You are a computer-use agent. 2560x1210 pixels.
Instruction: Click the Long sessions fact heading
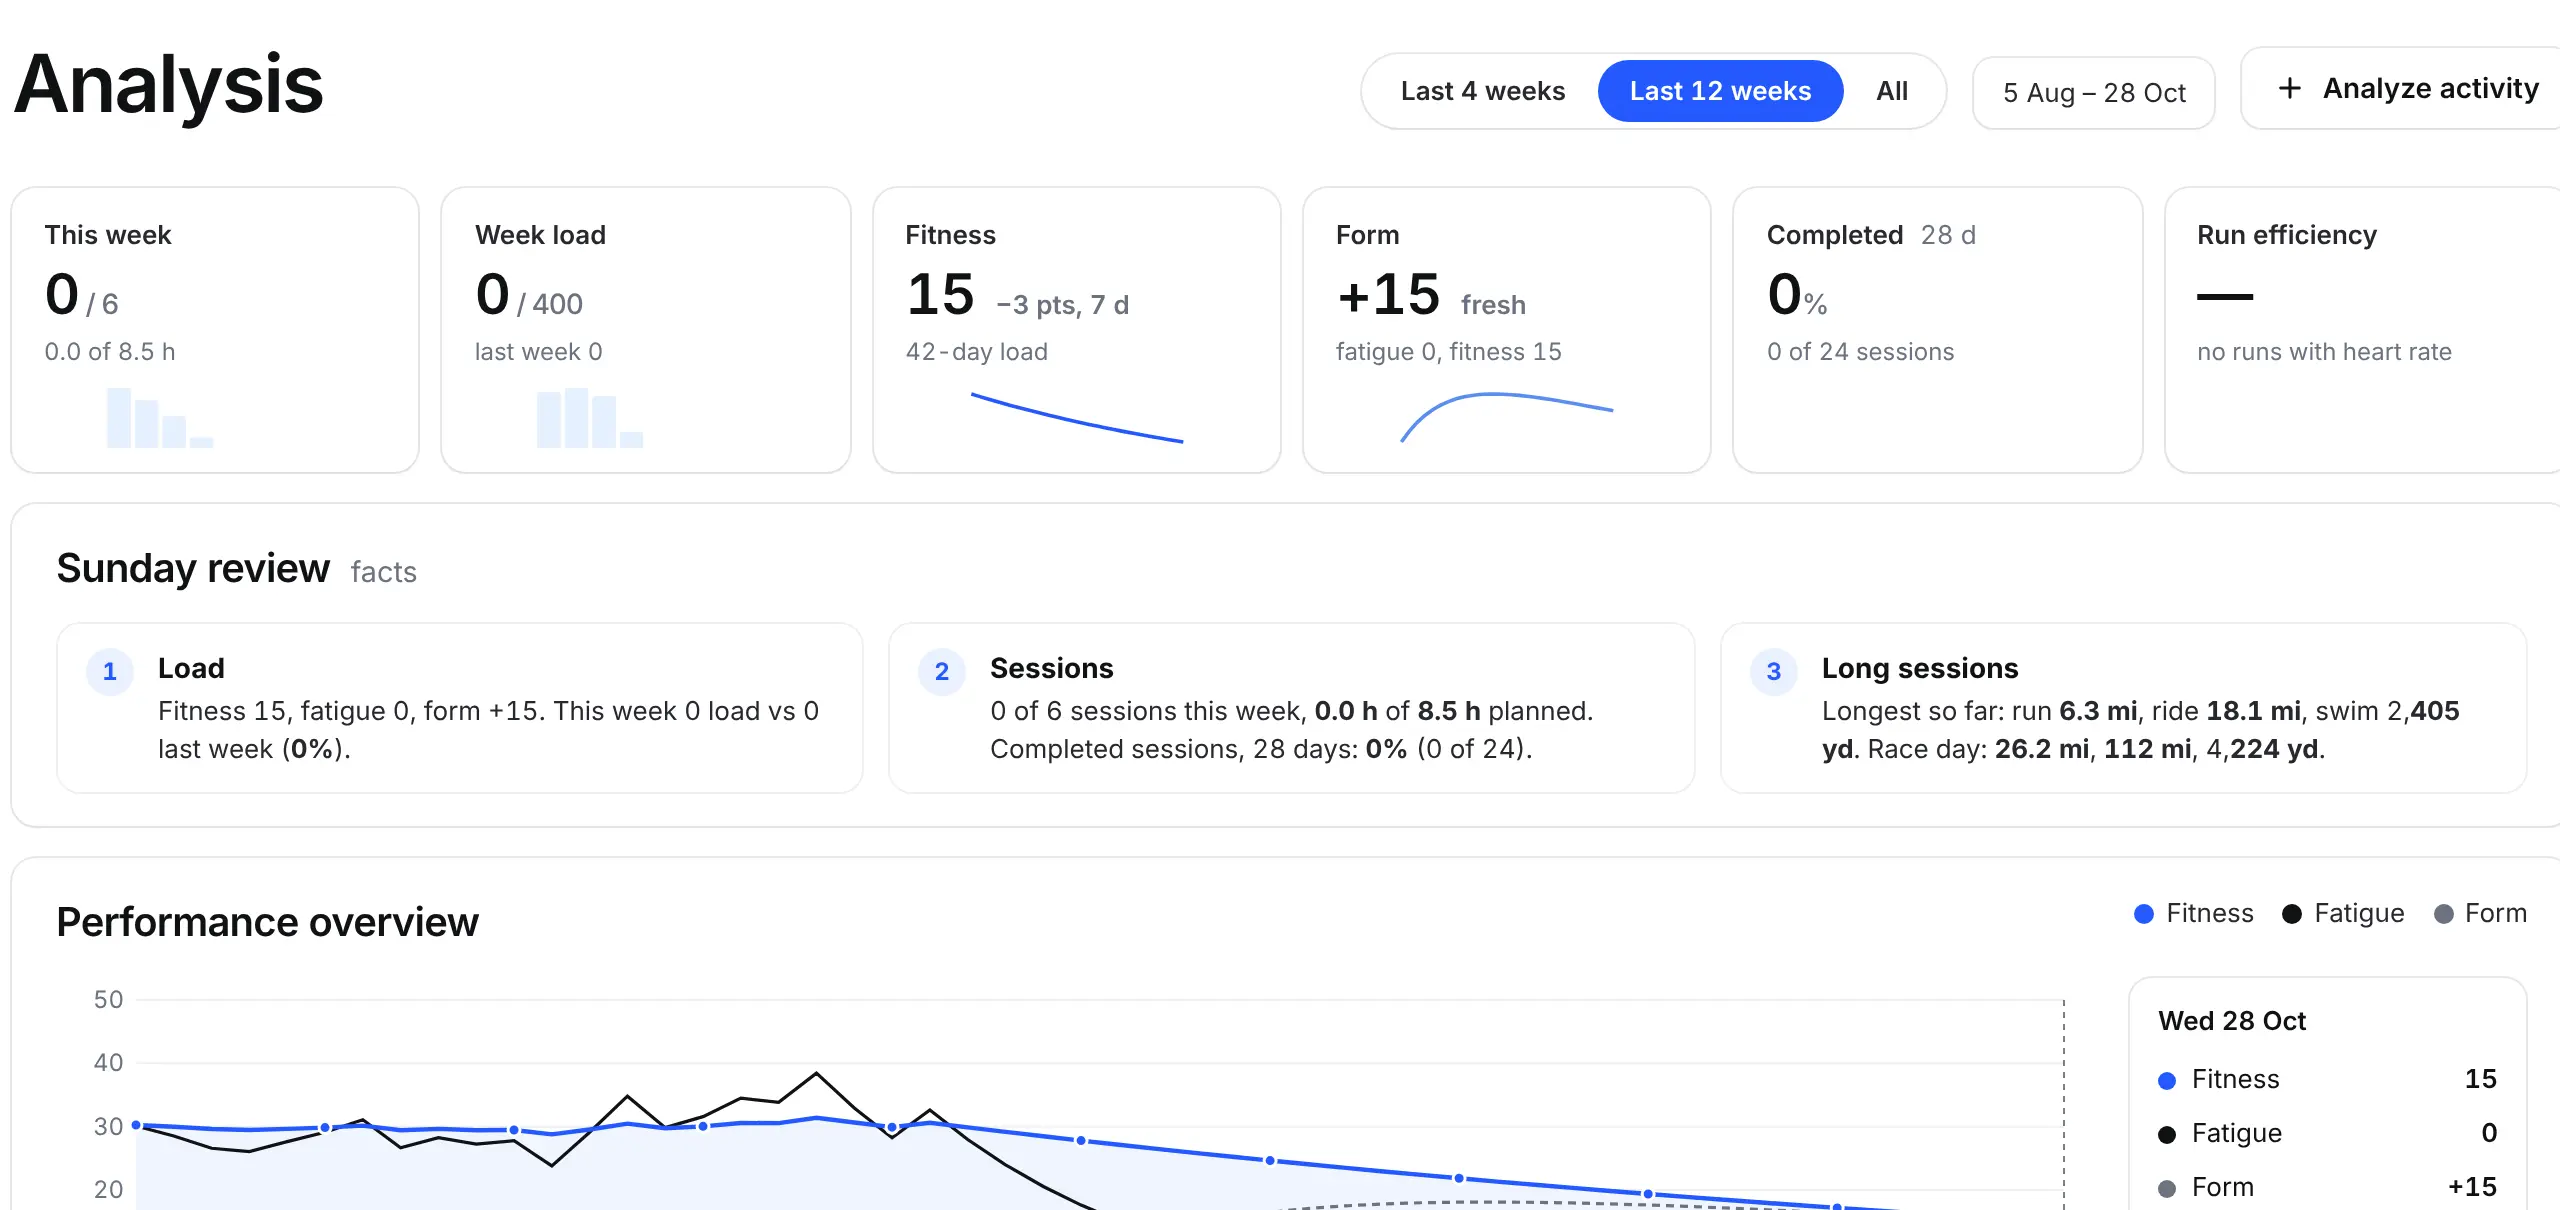tap(1920, 668)
